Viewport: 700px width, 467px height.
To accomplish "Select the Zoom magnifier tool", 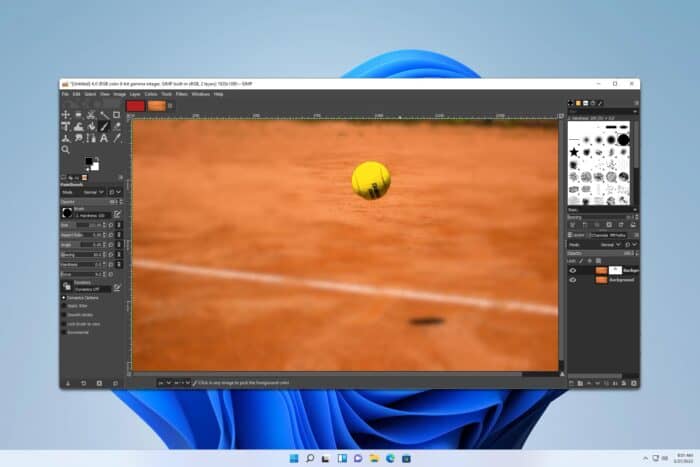I will (x=66, y=150).
